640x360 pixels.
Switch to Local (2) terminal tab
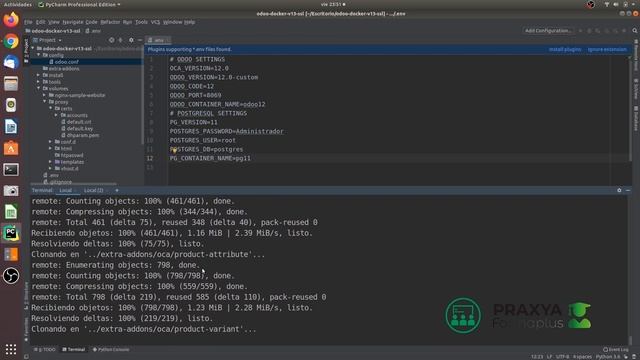pos(93,190)
